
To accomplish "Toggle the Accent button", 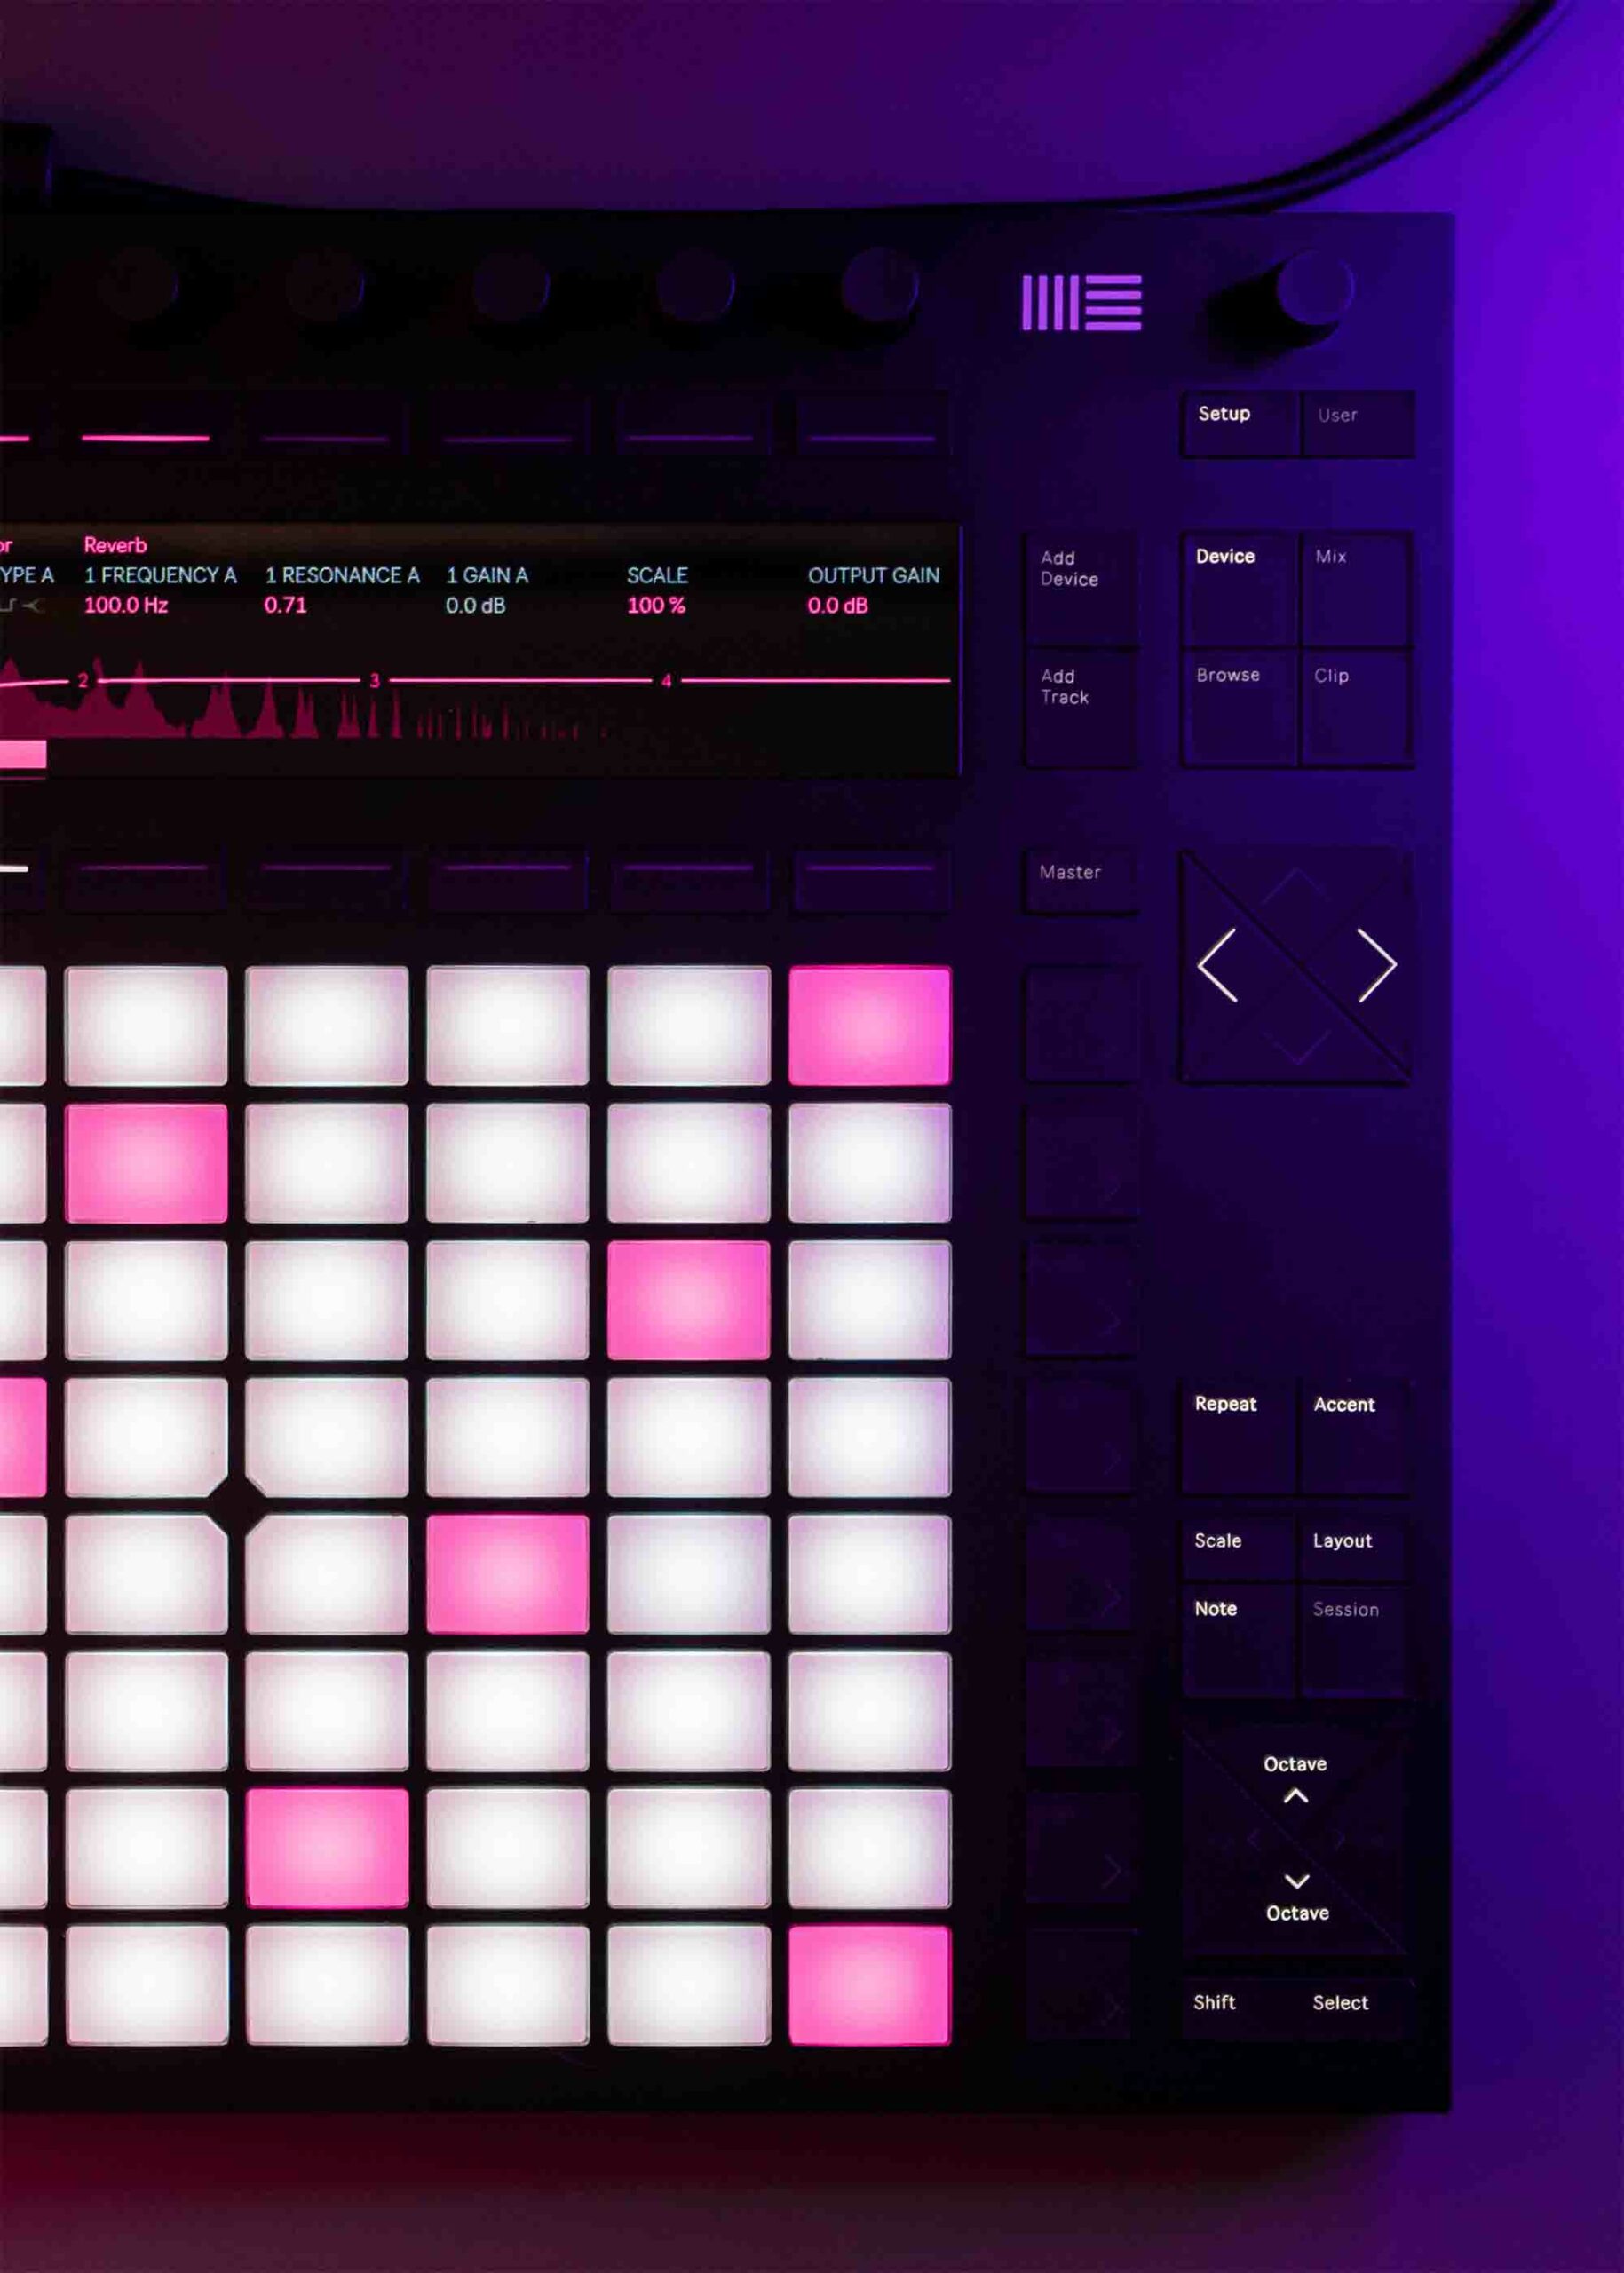I will point(1354,1434).
